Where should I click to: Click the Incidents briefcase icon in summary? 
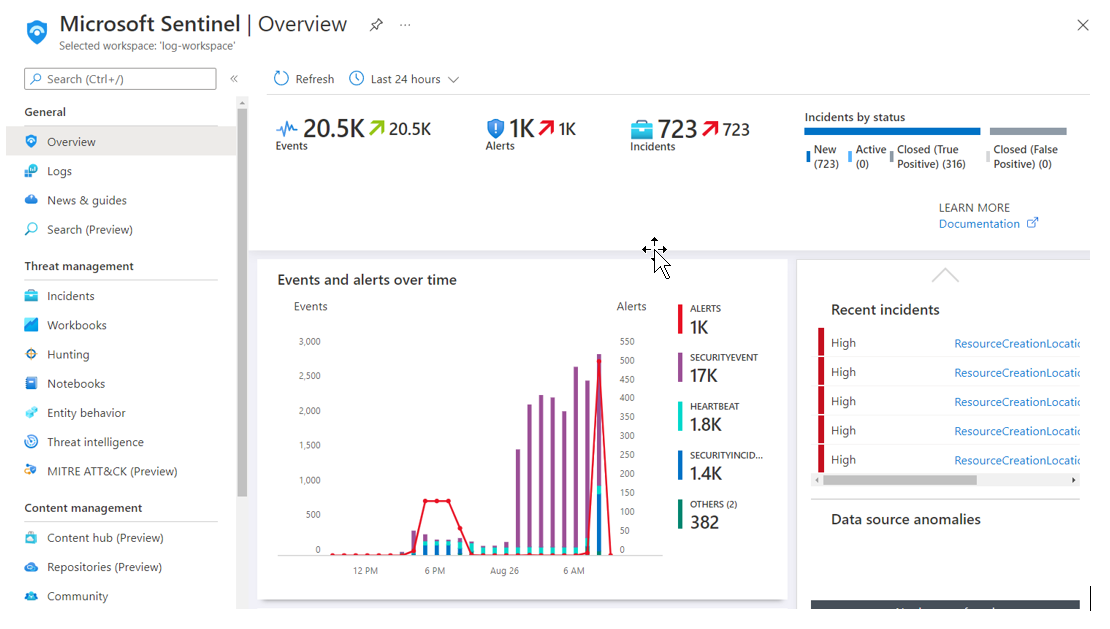pyautogui.click(x=641, y=129)
